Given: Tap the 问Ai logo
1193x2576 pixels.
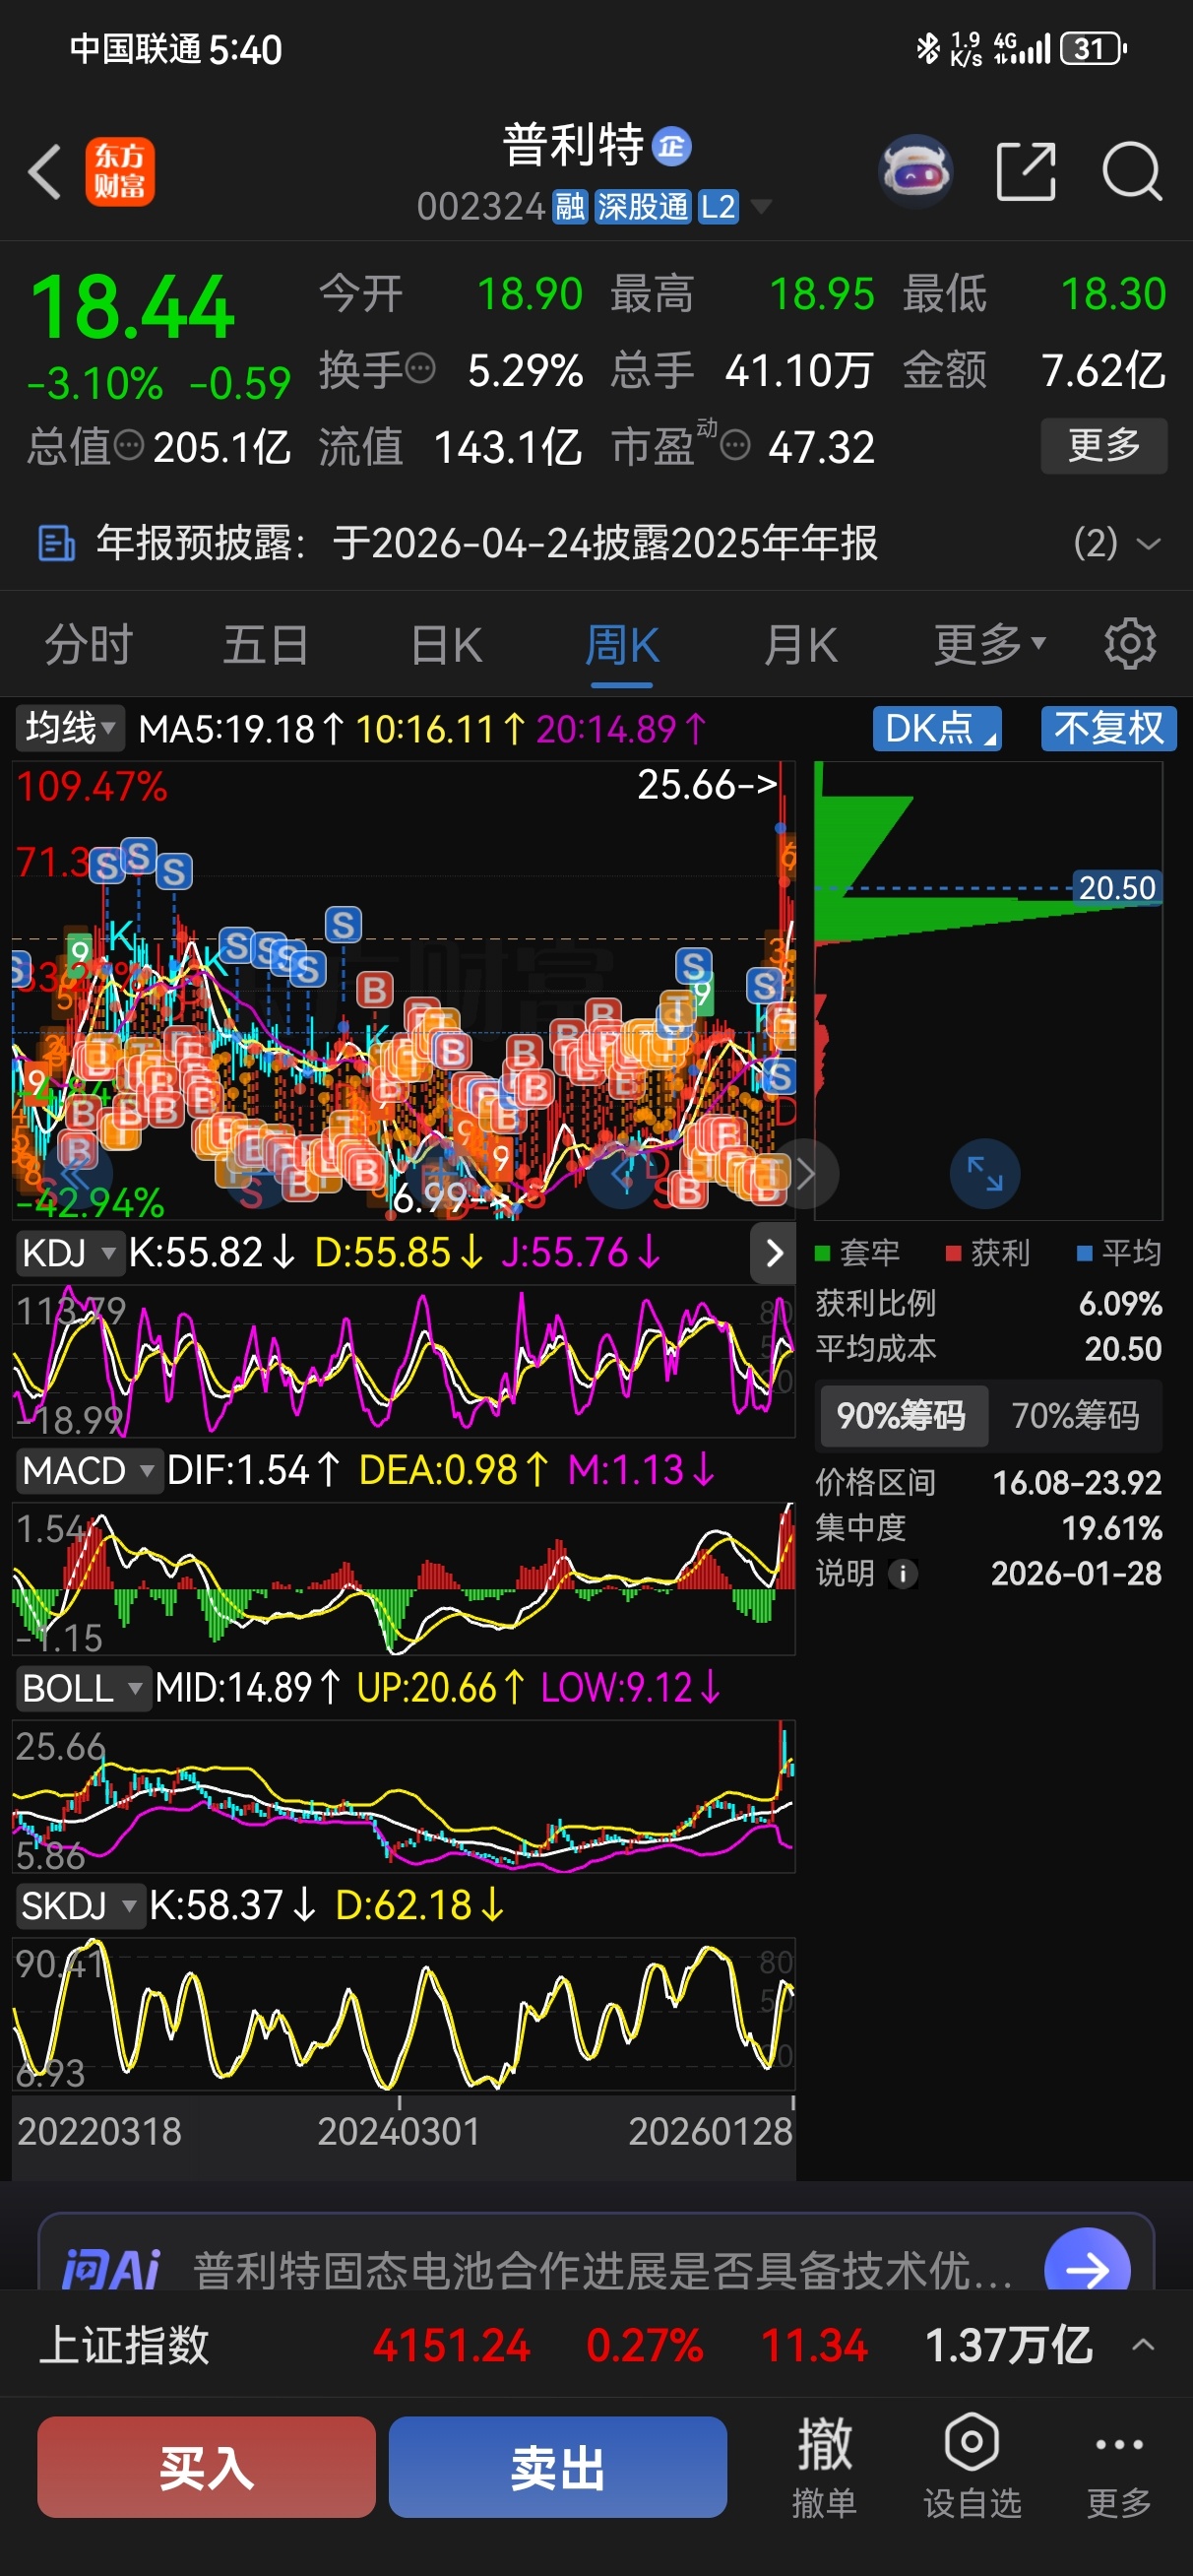Looking at the screenshot, I should pos(111,2270).
